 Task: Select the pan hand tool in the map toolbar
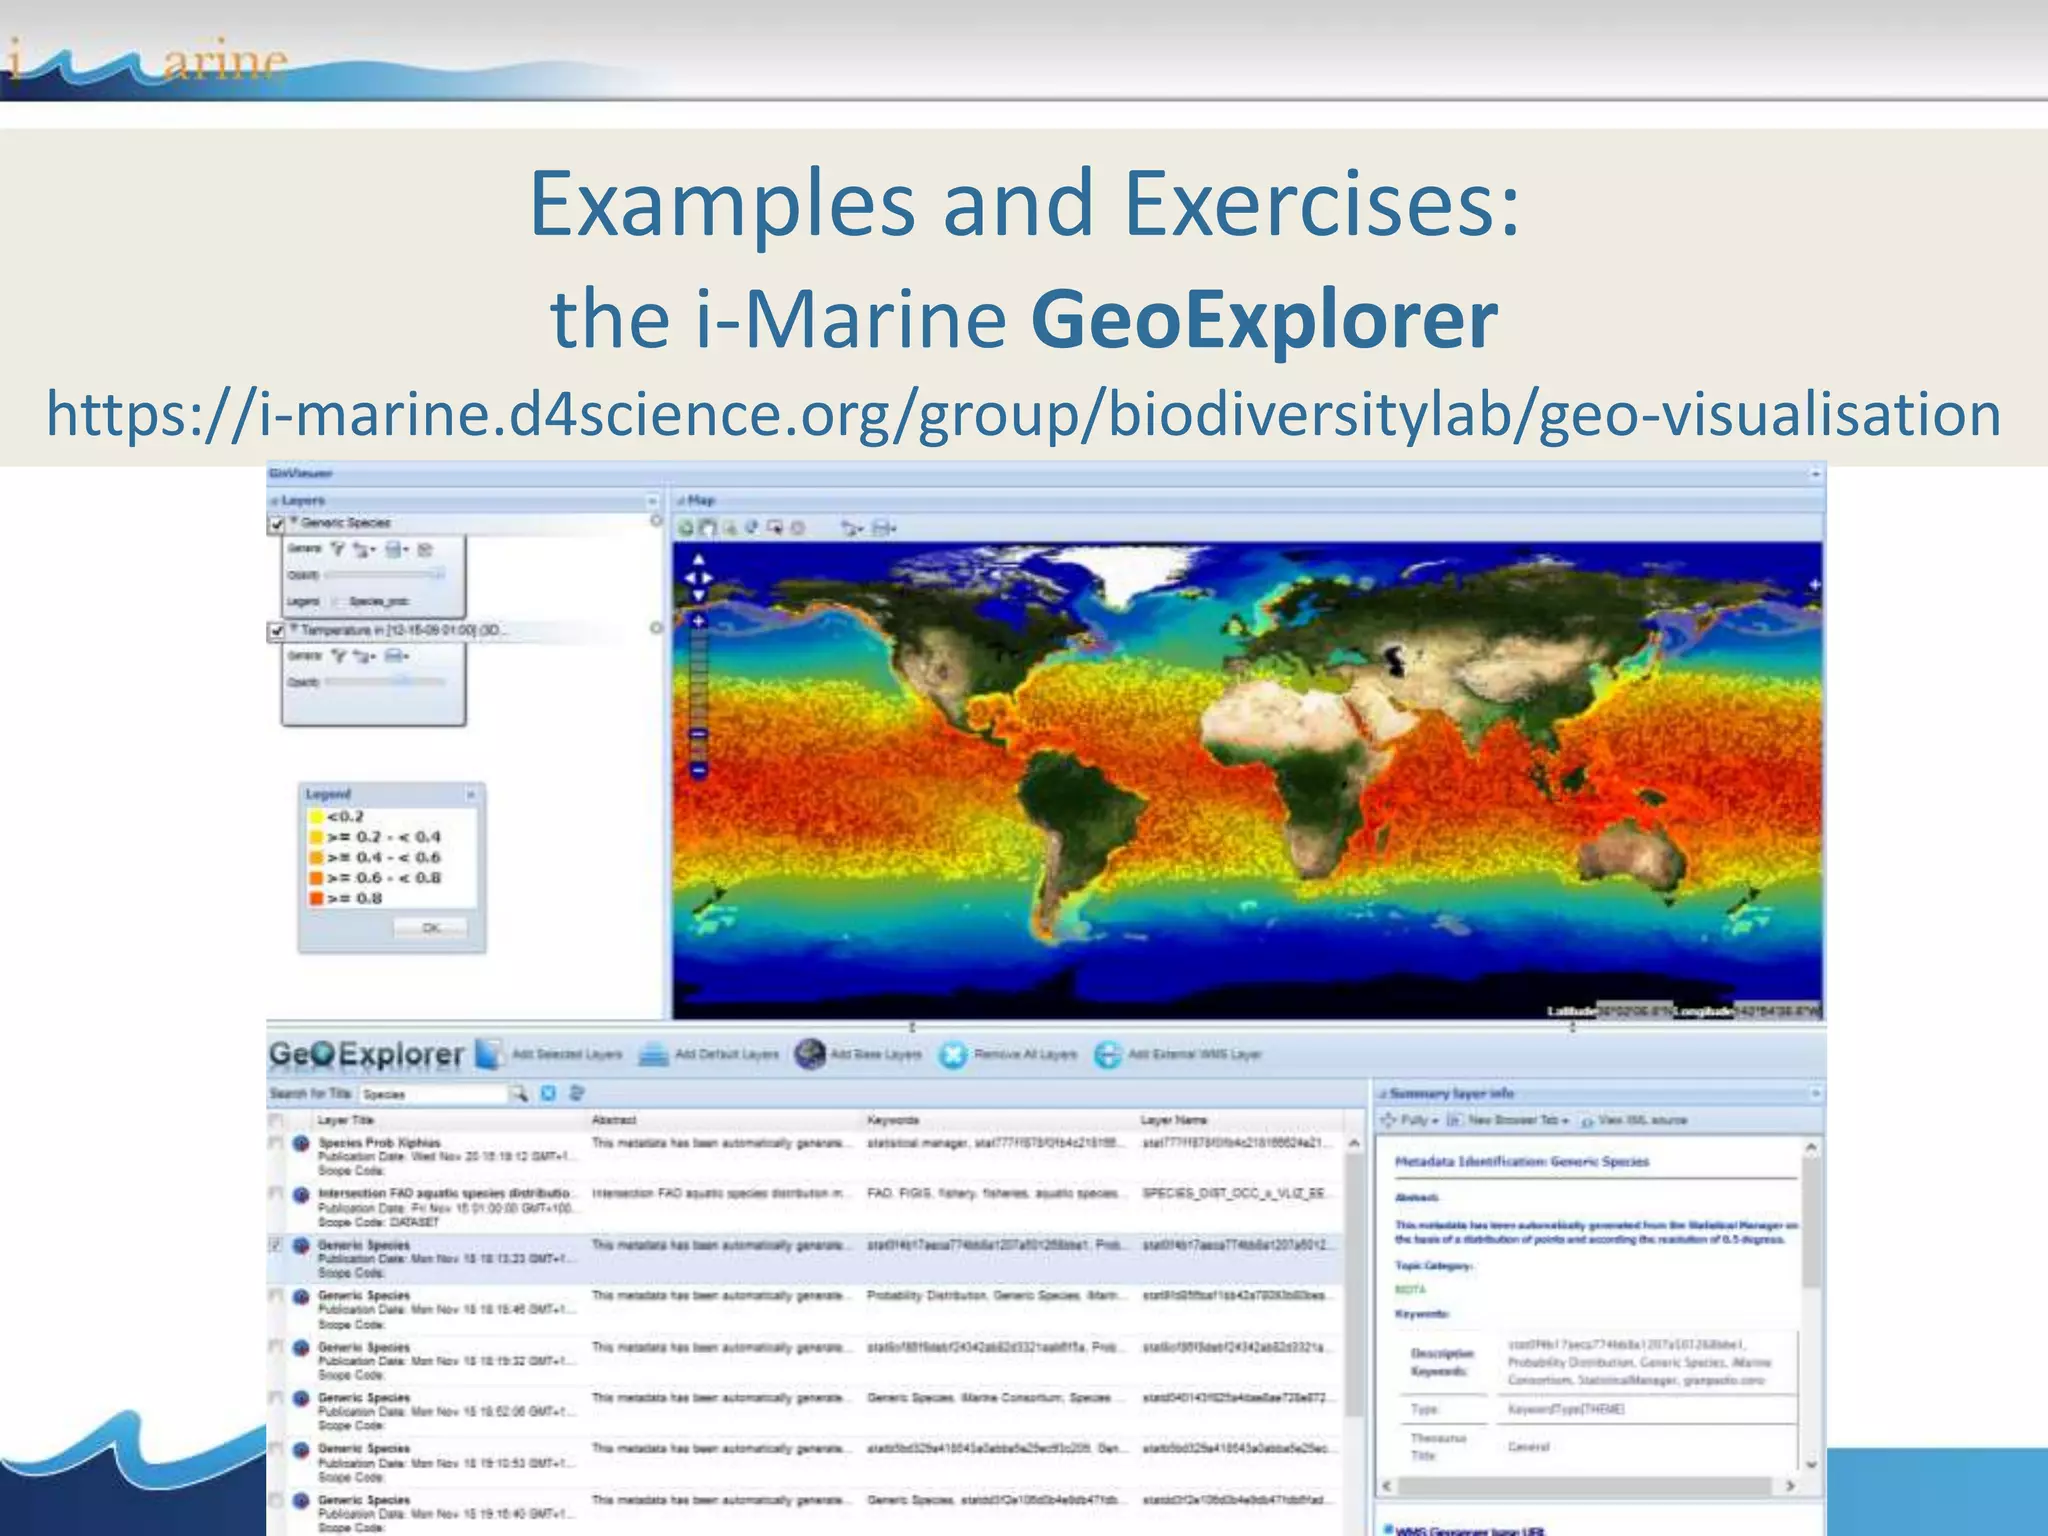coord(707,528)
